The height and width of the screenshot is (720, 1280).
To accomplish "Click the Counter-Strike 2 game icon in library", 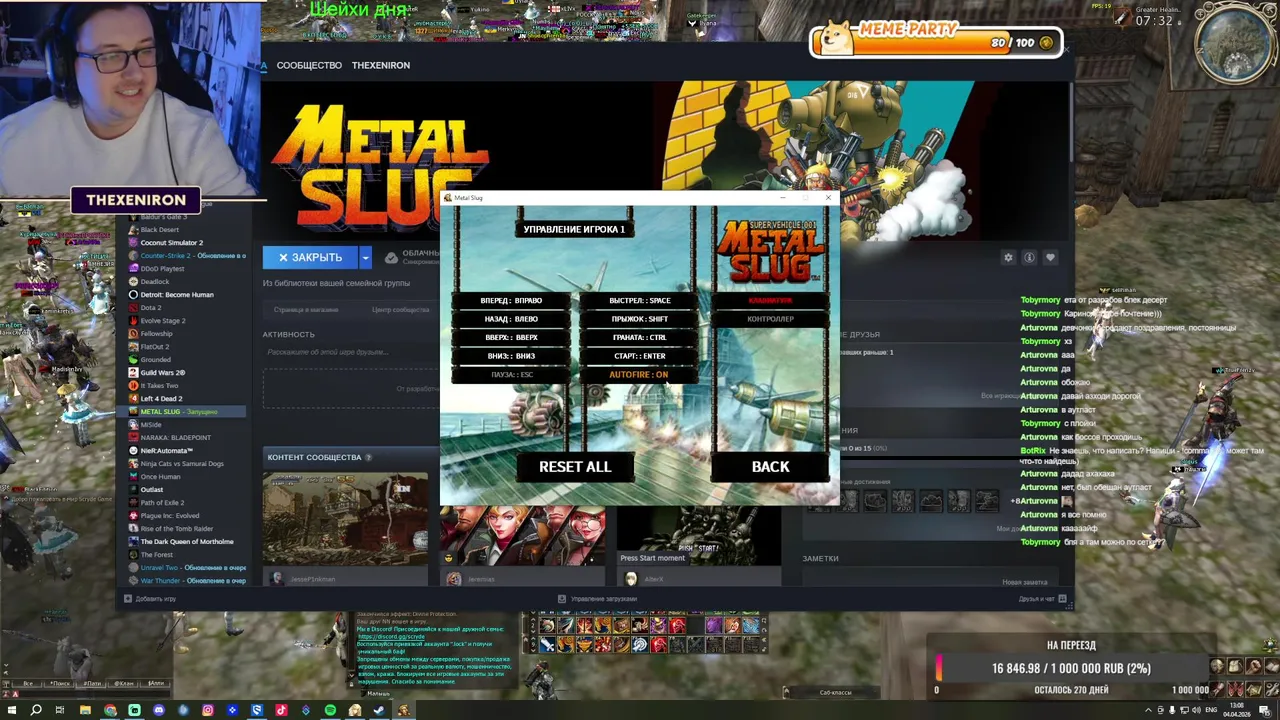I will coord(133,256).
